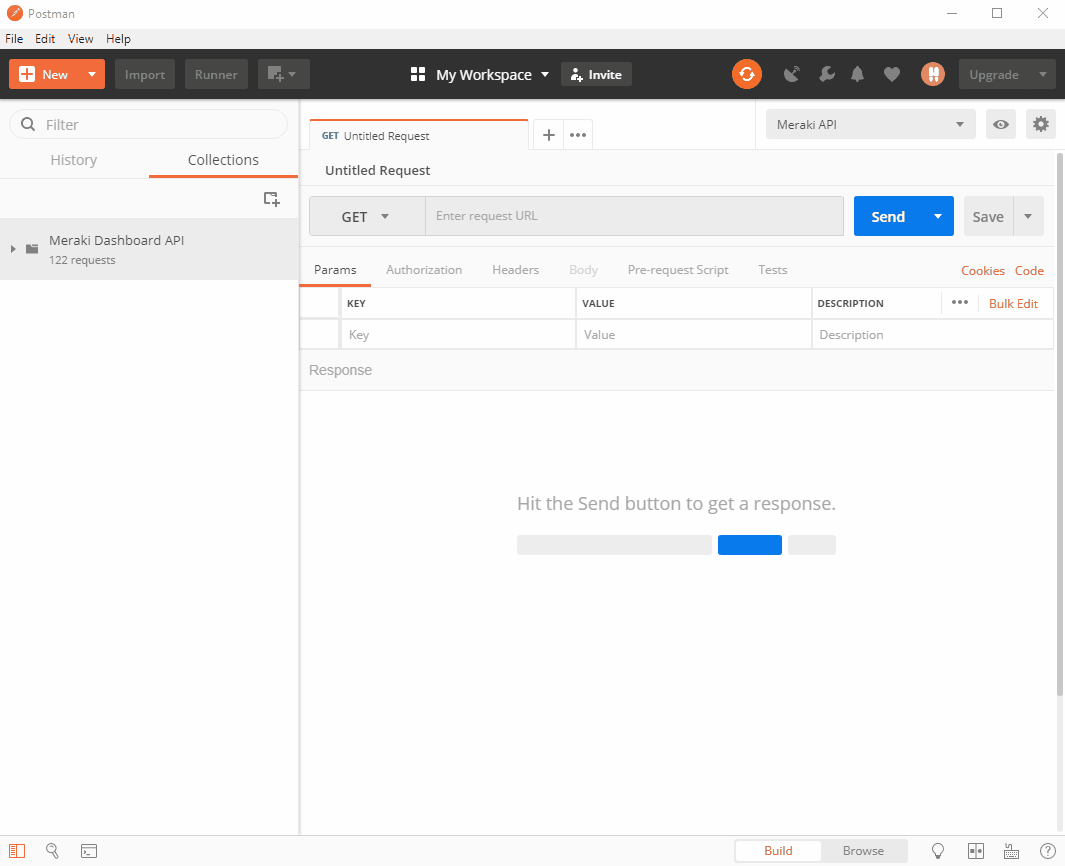Toggle sidebar visibility in status bar

tap(17, 851)
